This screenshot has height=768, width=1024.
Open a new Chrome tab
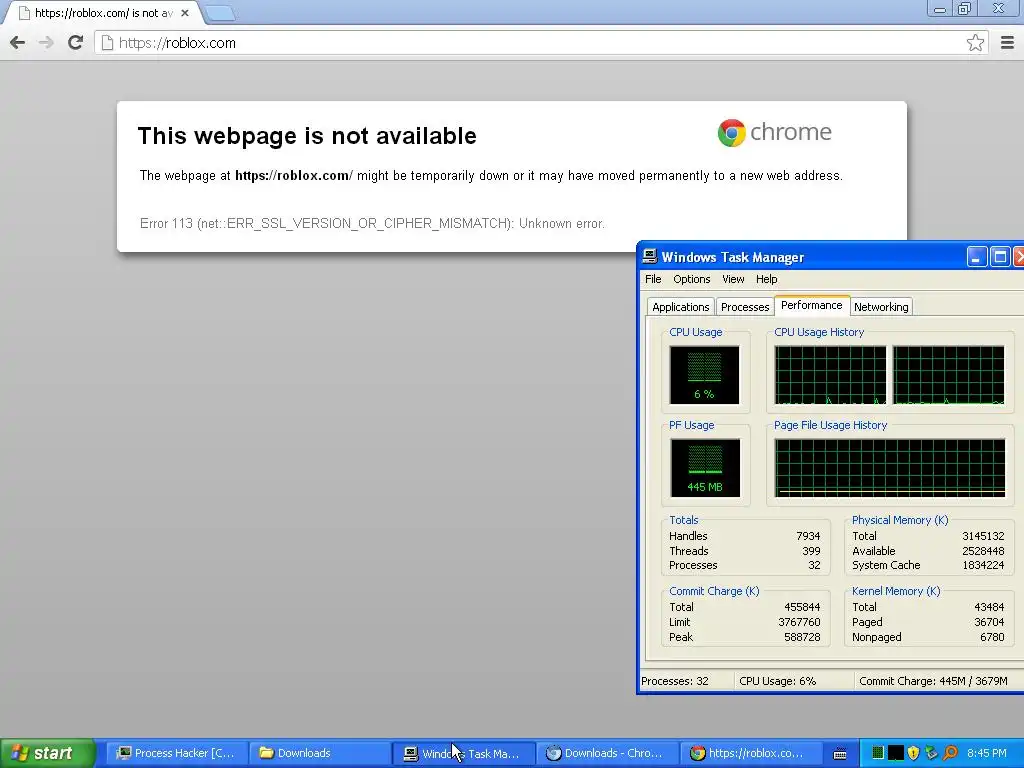point(221,13)
